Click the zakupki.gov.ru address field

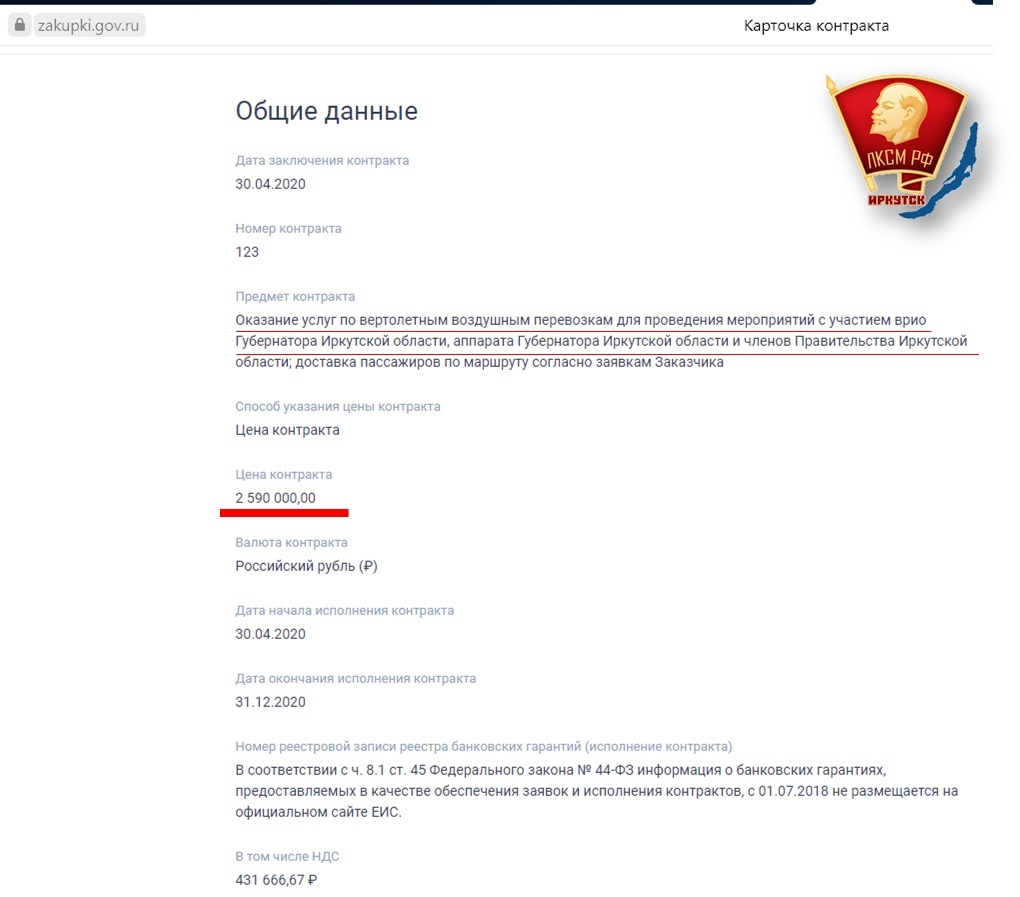tap(88, 25)
